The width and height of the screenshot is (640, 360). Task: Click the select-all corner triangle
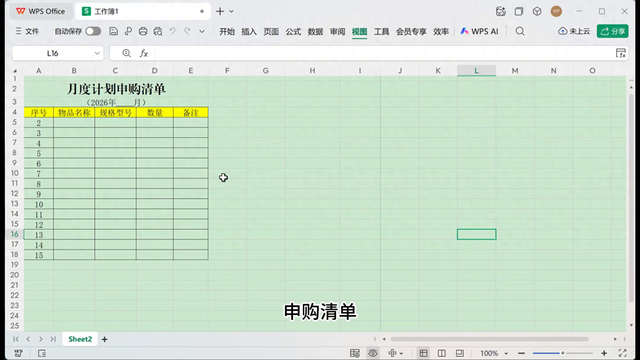(x=15, y=71)
